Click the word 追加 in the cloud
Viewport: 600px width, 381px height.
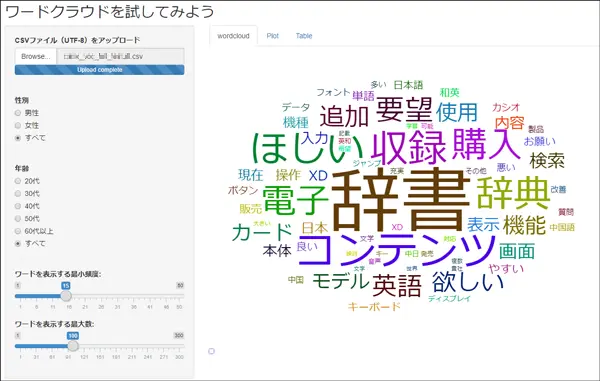coord(344,116)
